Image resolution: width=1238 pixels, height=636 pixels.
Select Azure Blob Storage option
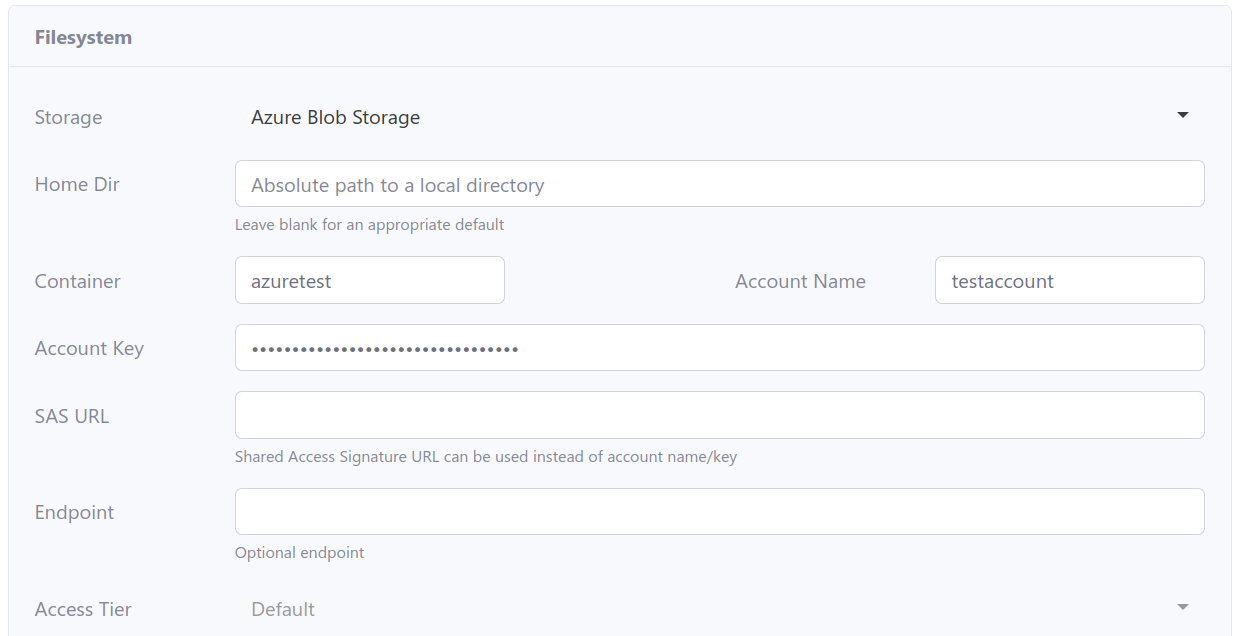point(335,117)
